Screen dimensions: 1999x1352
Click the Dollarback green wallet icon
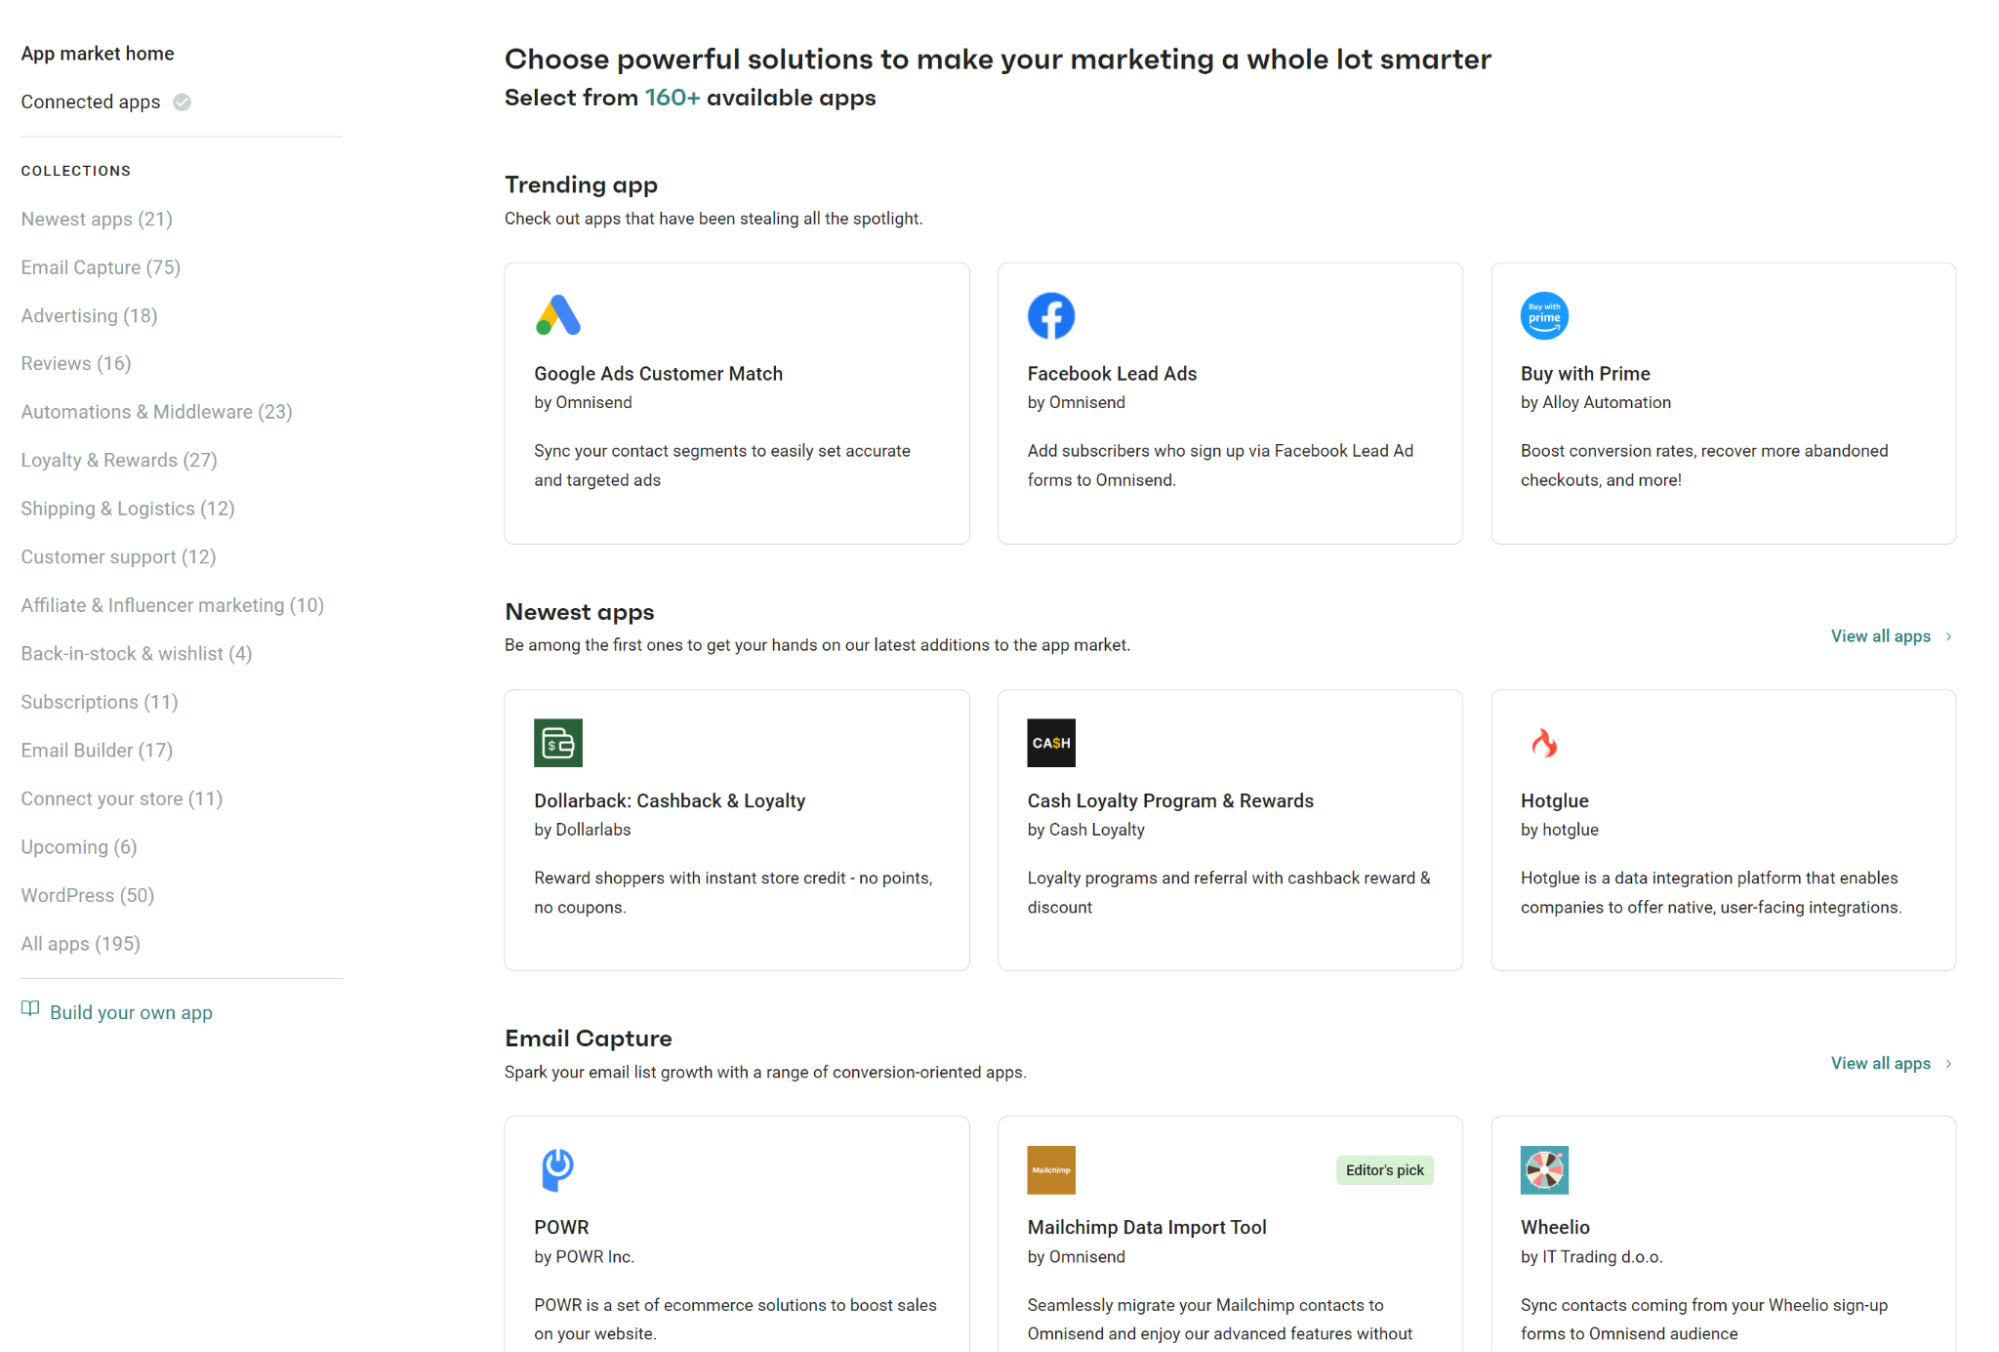click(x=557, y=742)
